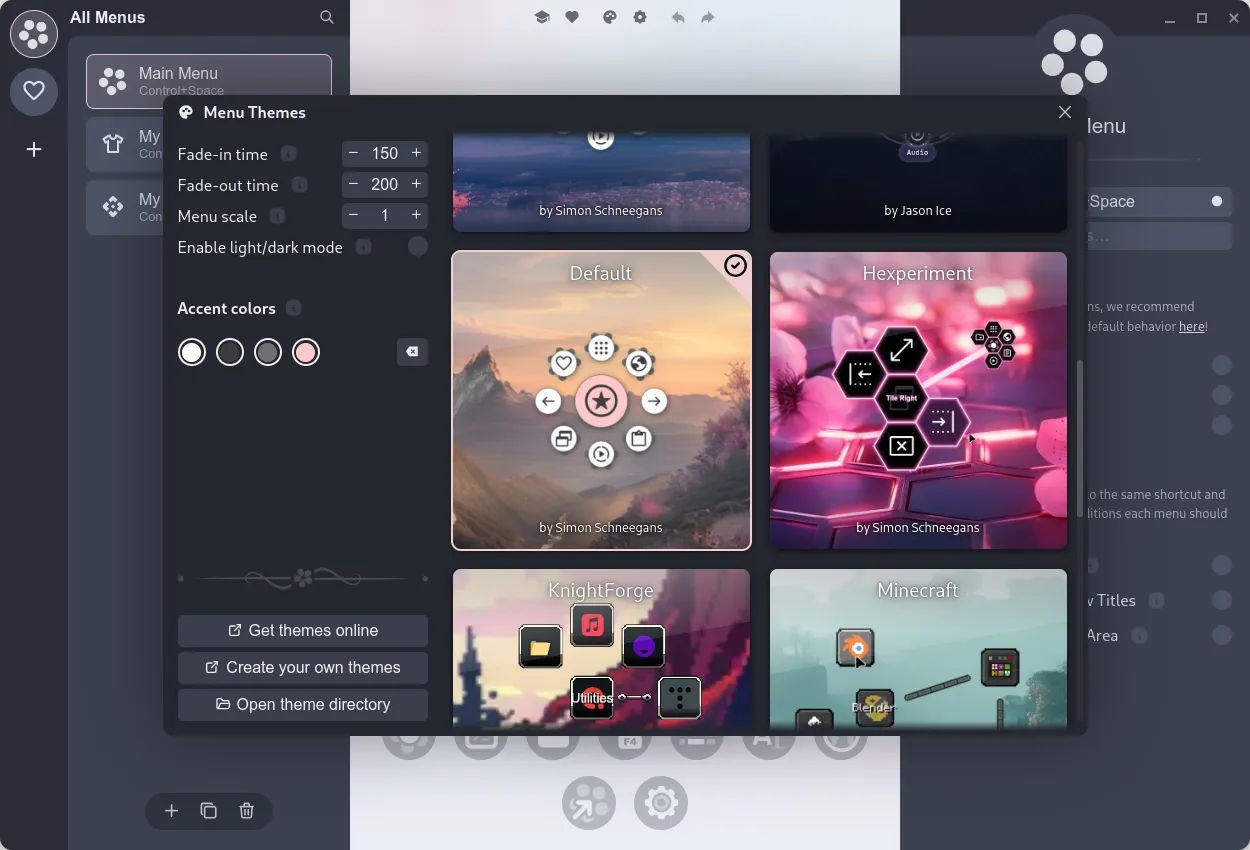Add a new menu with the sidebar plus
This screenshot has width=1250, height=850.
pyautogui.click(x=33, y=149)
